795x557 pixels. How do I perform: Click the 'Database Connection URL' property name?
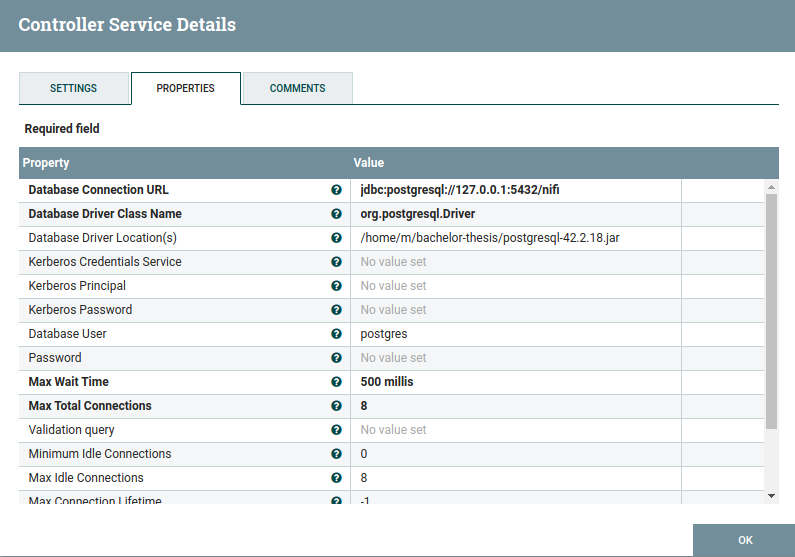98,190
